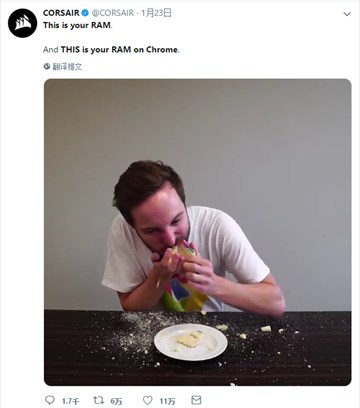The width and height of the screenshot is (360, 408).
Task: View the 11万 likes count
Action: point(167,401)
